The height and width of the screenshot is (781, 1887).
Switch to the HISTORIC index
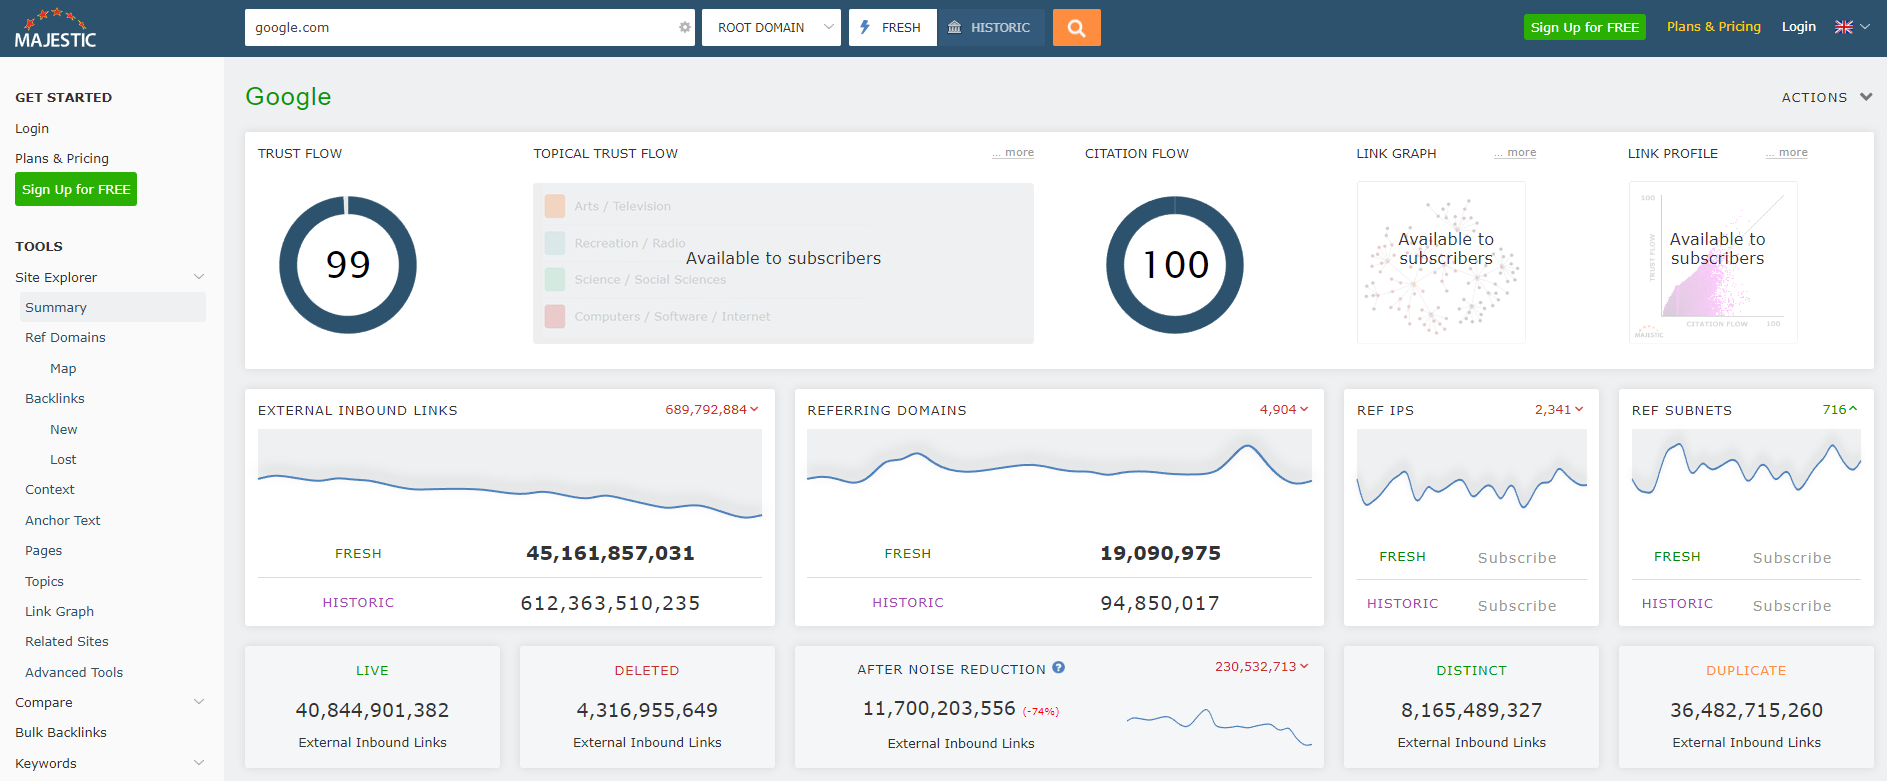(990, 28)
